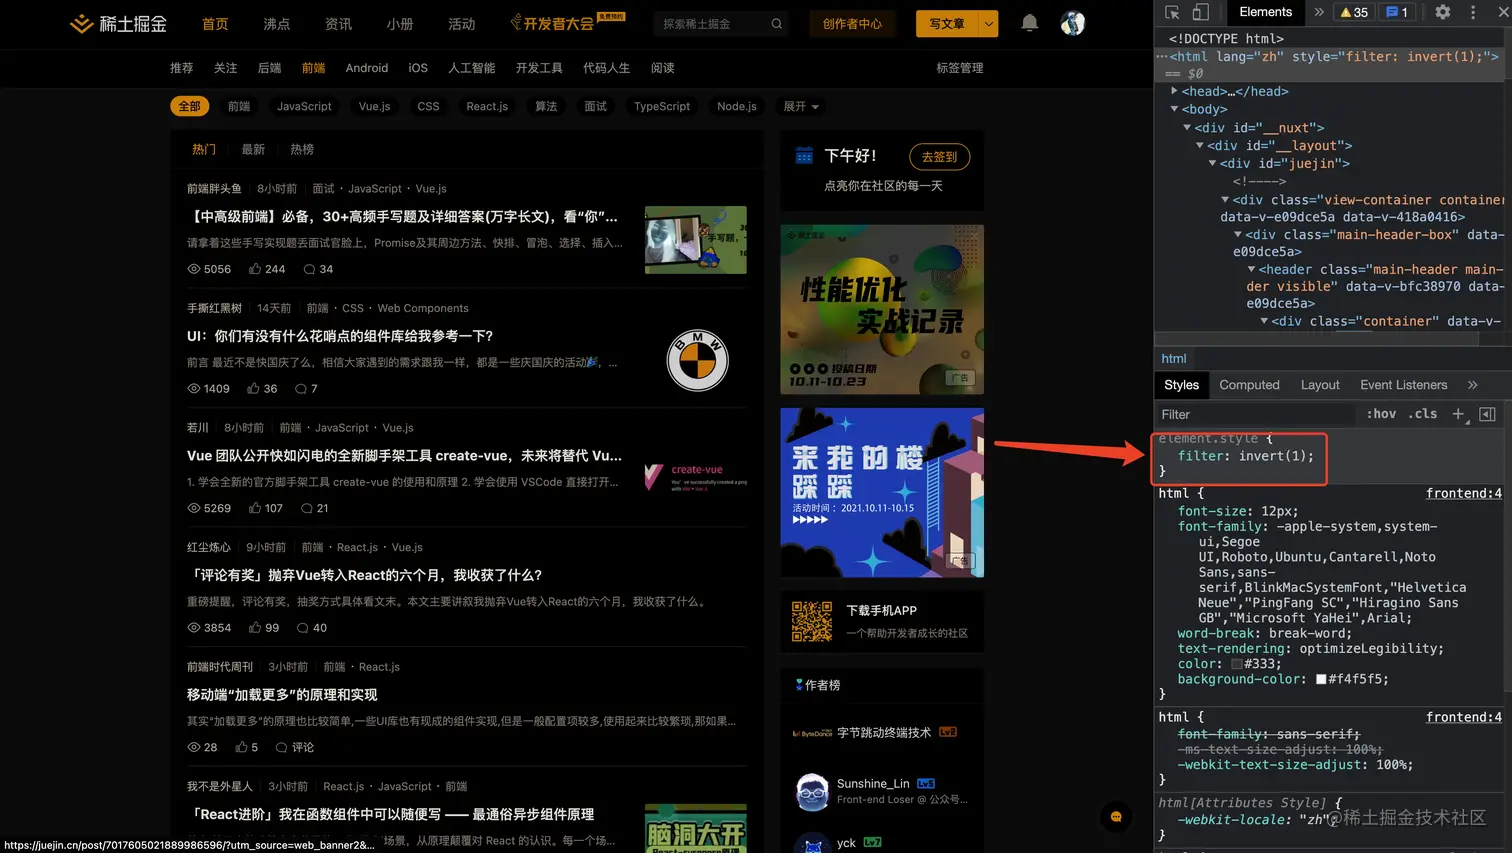The image size is (1512, 853).
Task: Click the Juejin logo in header
Action: (118, 23)
